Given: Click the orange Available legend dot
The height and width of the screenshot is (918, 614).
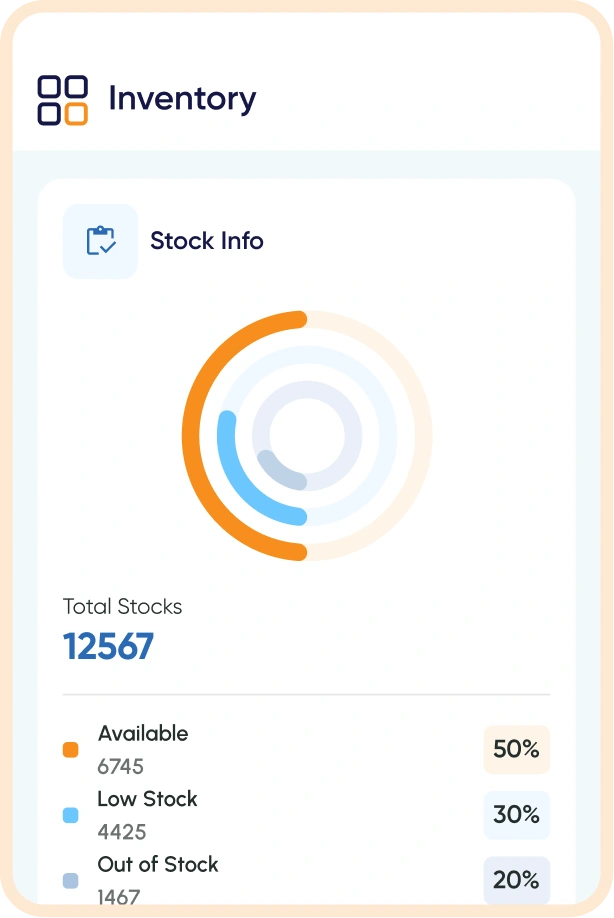Looking at the screenshot, I should pos(71,750).
